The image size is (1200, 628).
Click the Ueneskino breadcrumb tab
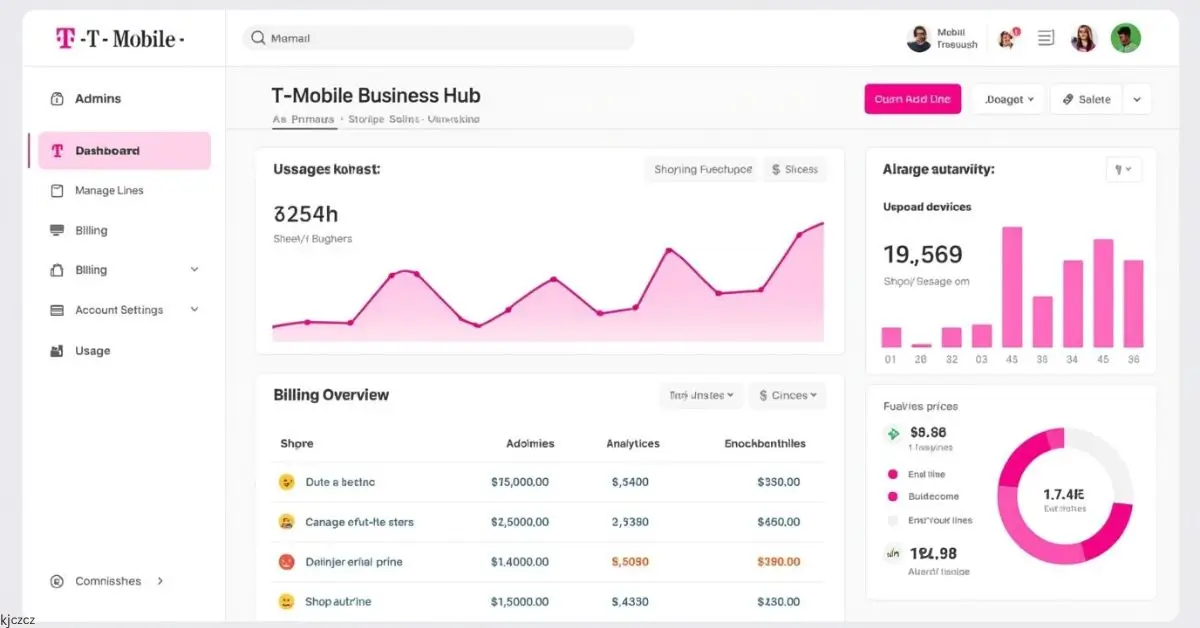coord(454,119)
